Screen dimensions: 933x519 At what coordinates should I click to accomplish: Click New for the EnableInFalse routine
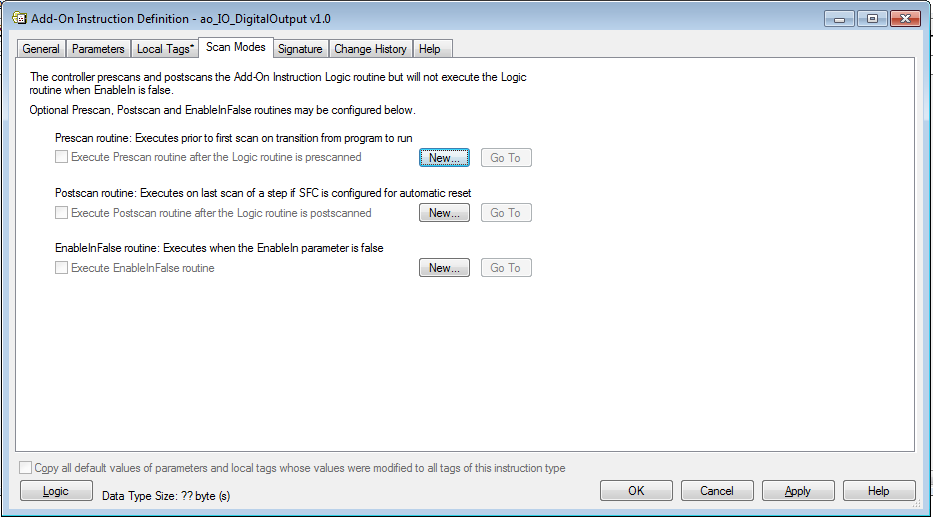click(x=444, y=268)
